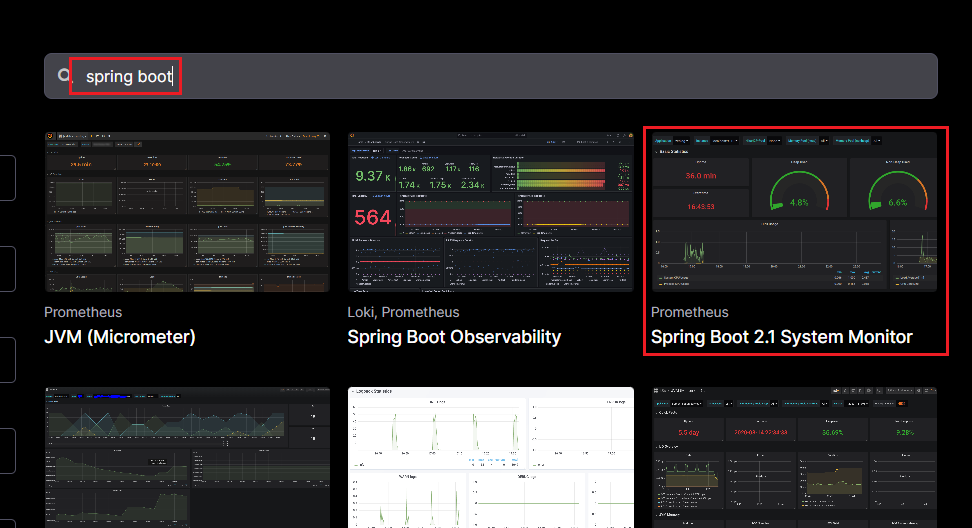Click Prometheus label above JVM (Micrometer)
The height and width of the screenshot is (528, 972).
[83, 312]
